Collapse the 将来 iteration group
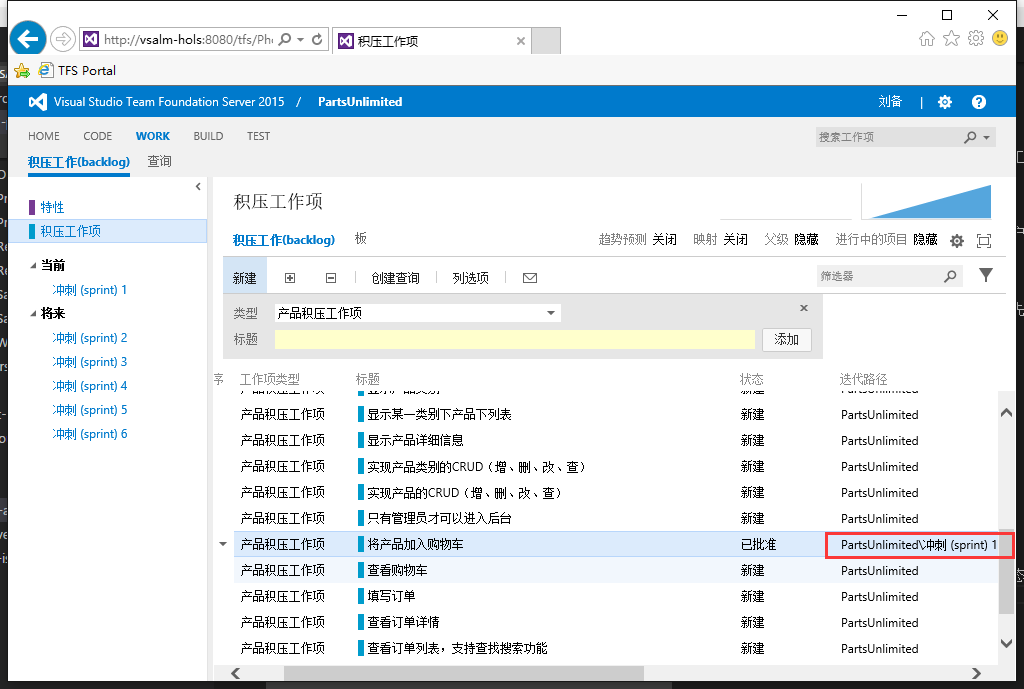This screenshot has height=689, width=1024. [x=33, y=314]
